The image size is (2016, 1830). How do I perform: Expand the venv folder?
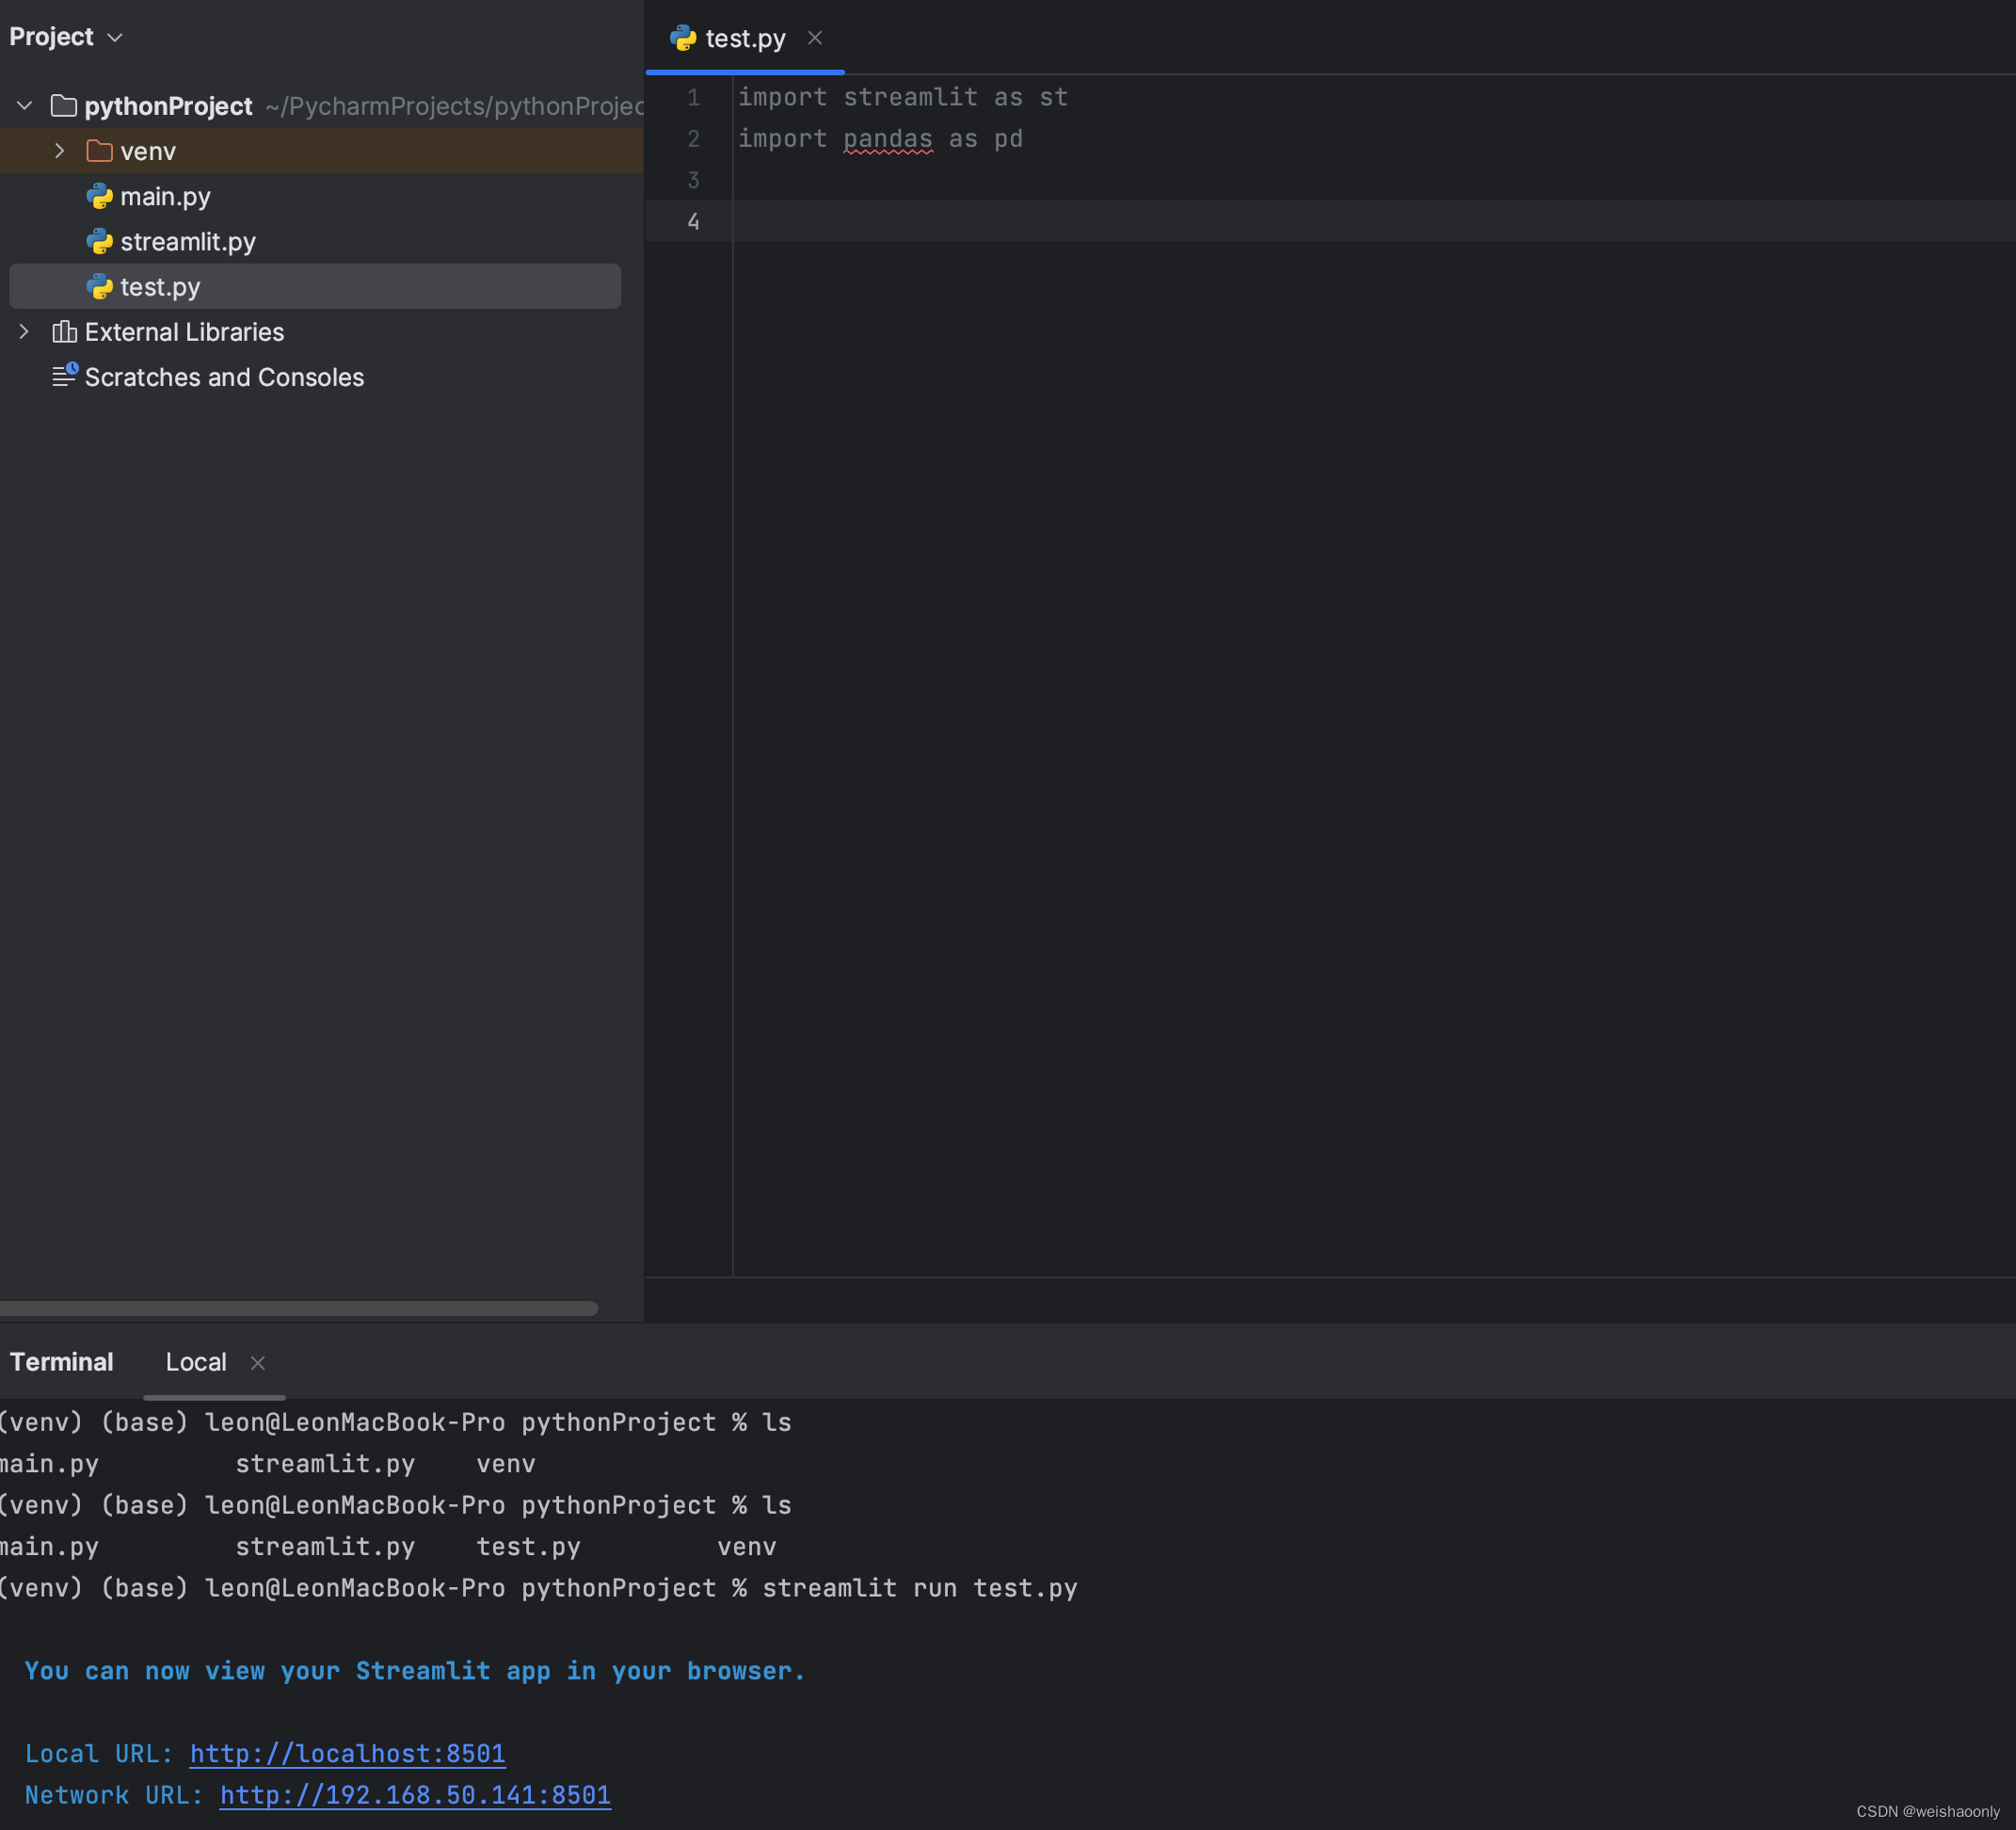60,151
